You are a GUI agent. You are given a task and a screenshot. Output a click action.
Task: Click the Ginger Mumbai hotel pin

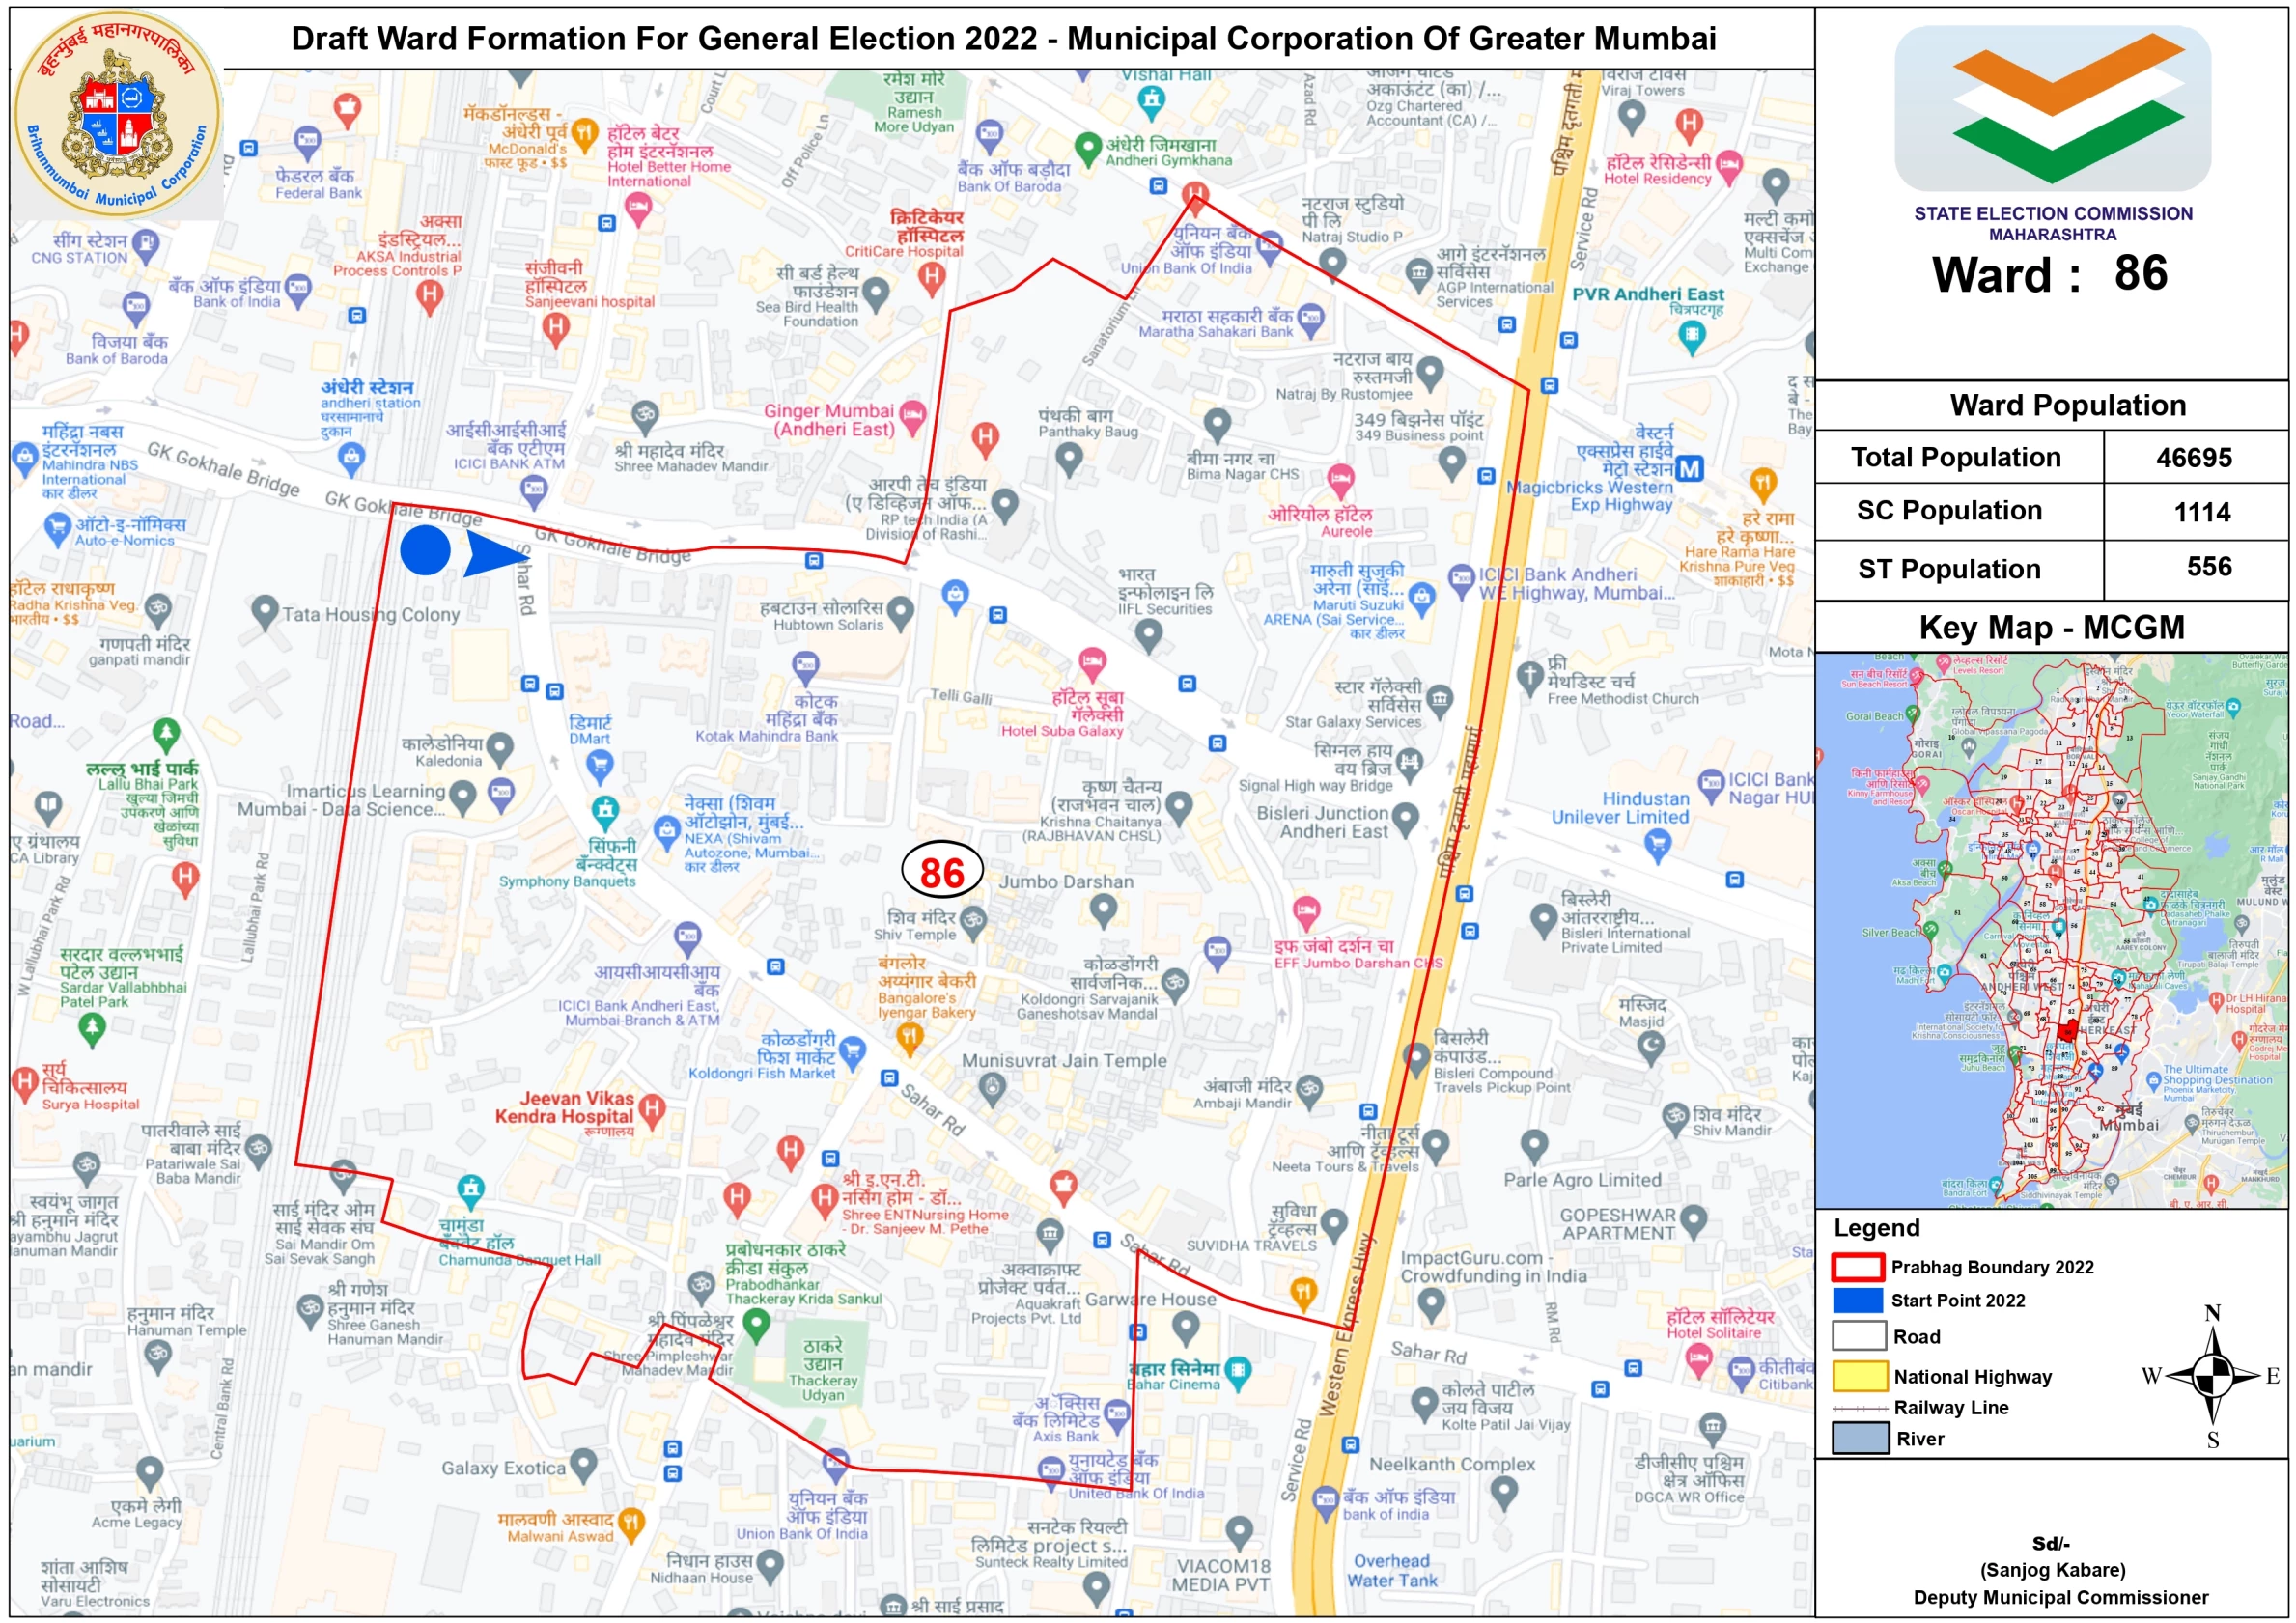(912, 416)
